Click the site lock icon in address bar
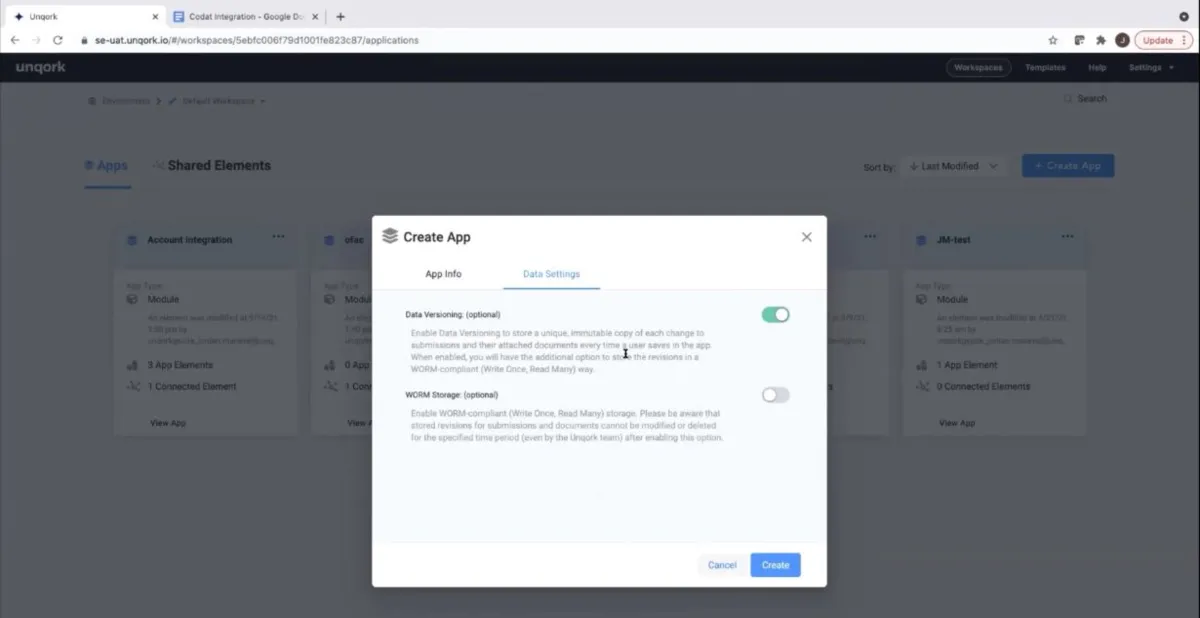This screenshot has width=1200, height=618. click(85, 40)
